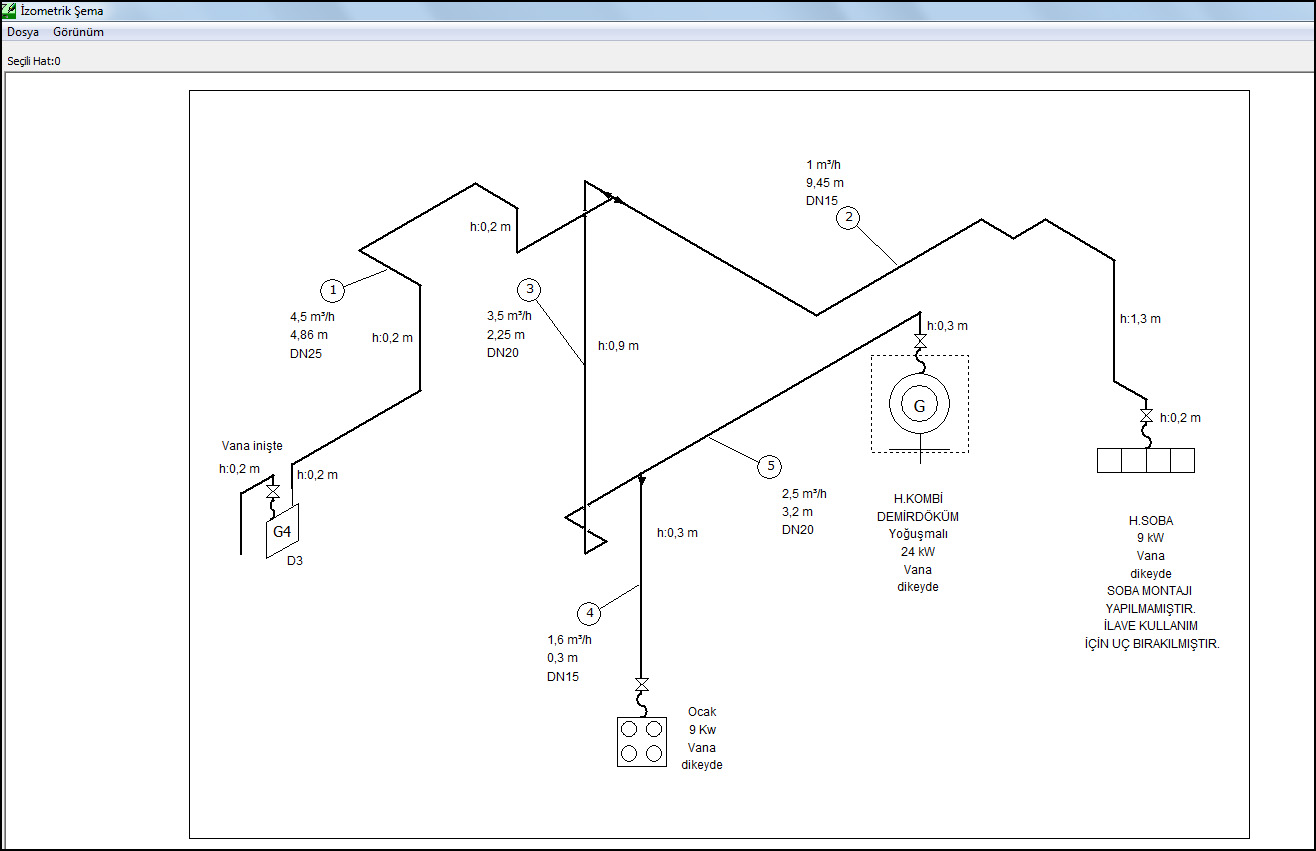Click the '4,5 m³/h' flow label
The width and height of the screenshot is (1316, 851).
coord(312,317)
